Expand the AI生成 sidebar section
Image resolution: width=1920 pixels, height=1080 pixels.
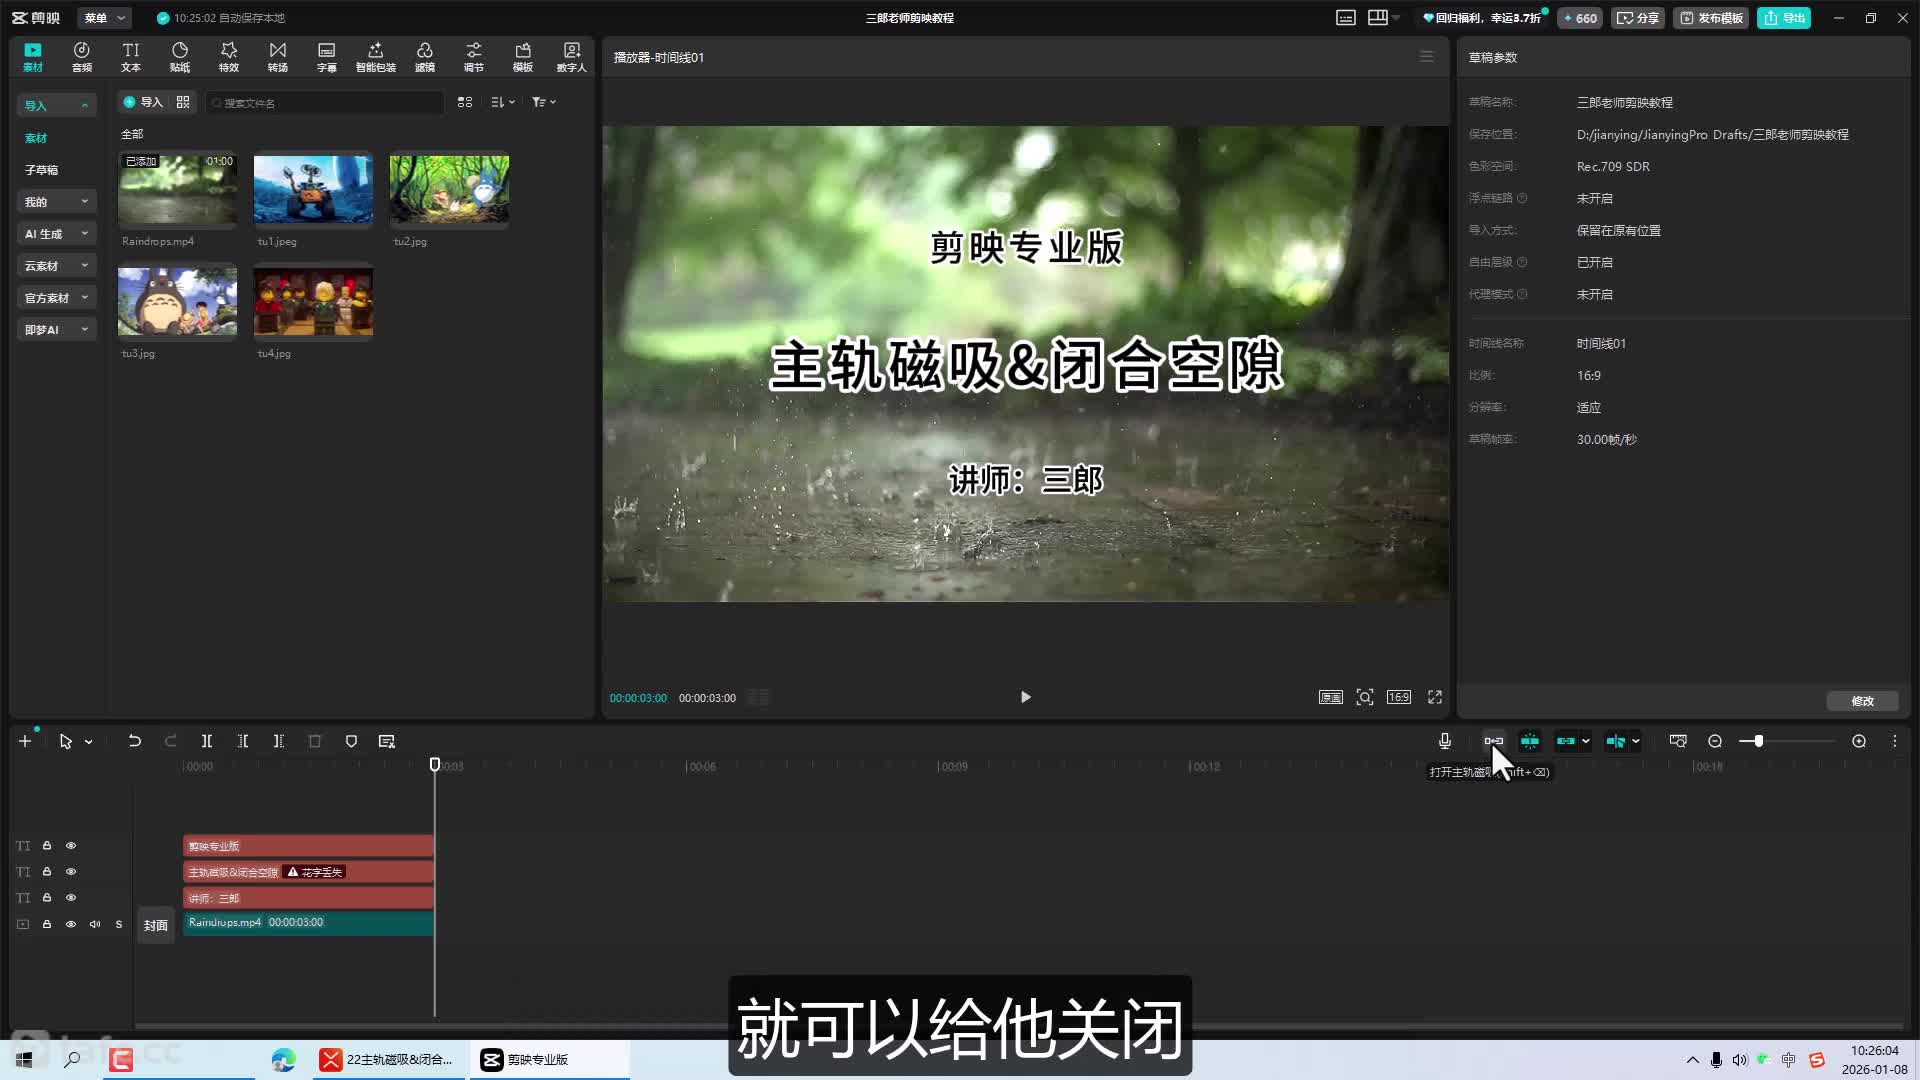click(56, 234)
